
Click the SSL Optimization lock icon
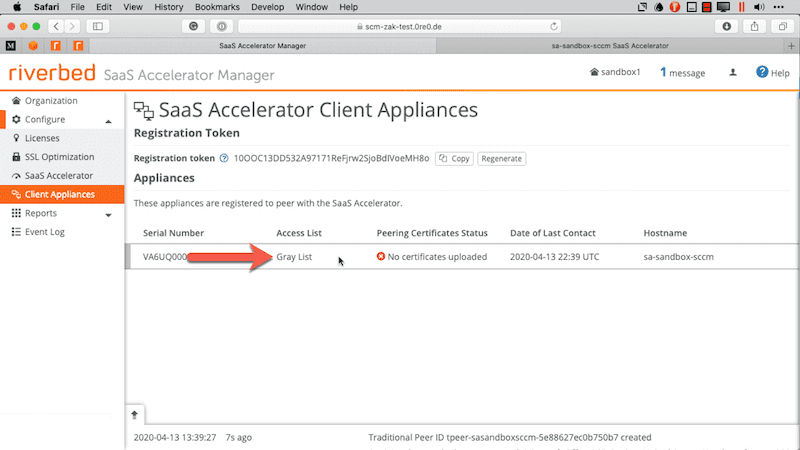[x=16, y=157]
